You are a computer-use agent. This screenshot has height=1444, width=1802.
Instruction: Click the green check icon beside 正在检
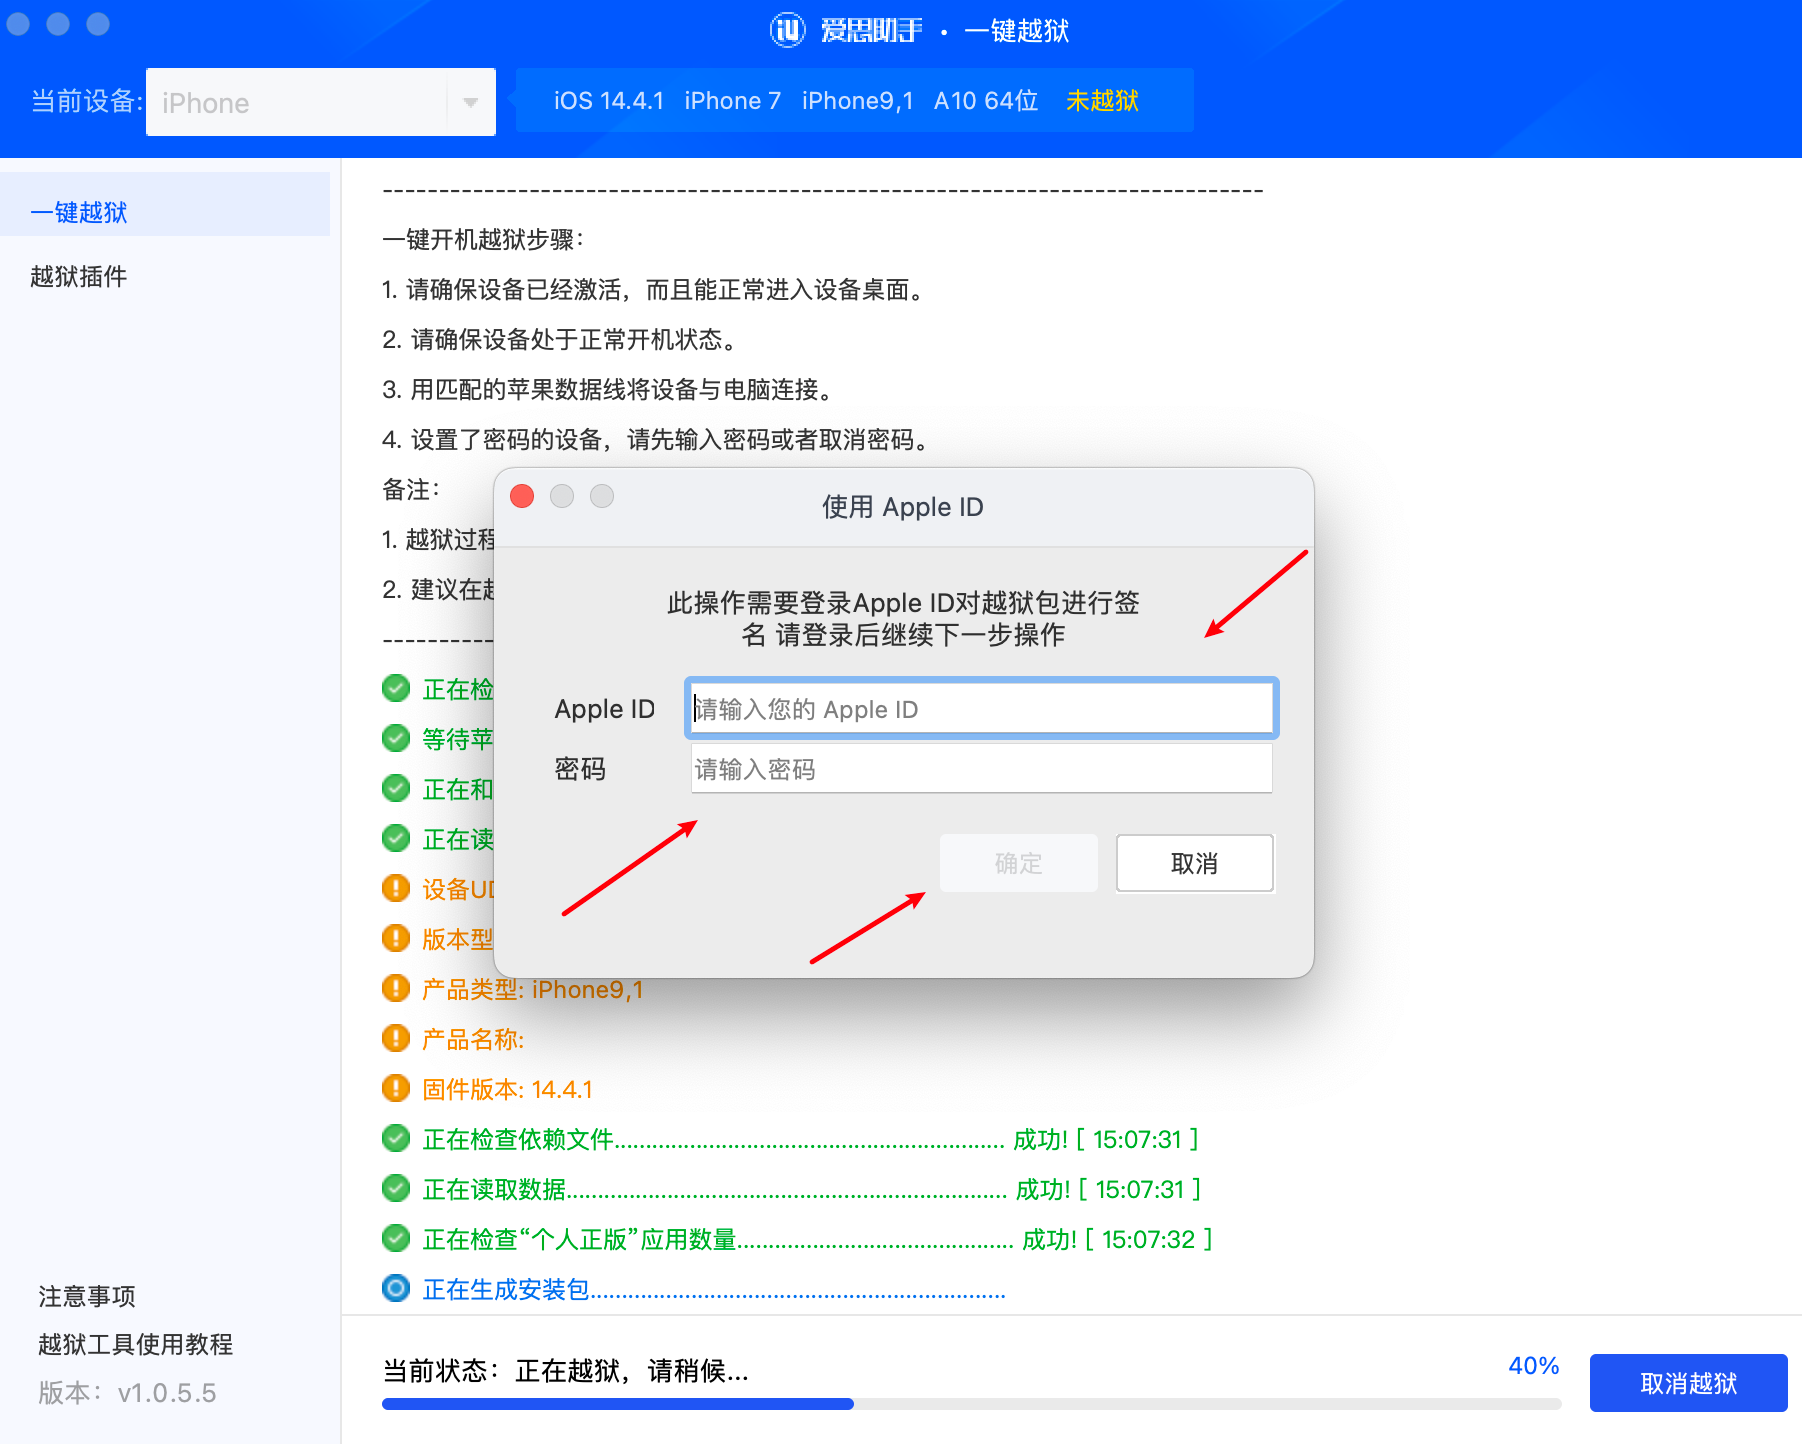pyautogui.click(x=396, y=688)
